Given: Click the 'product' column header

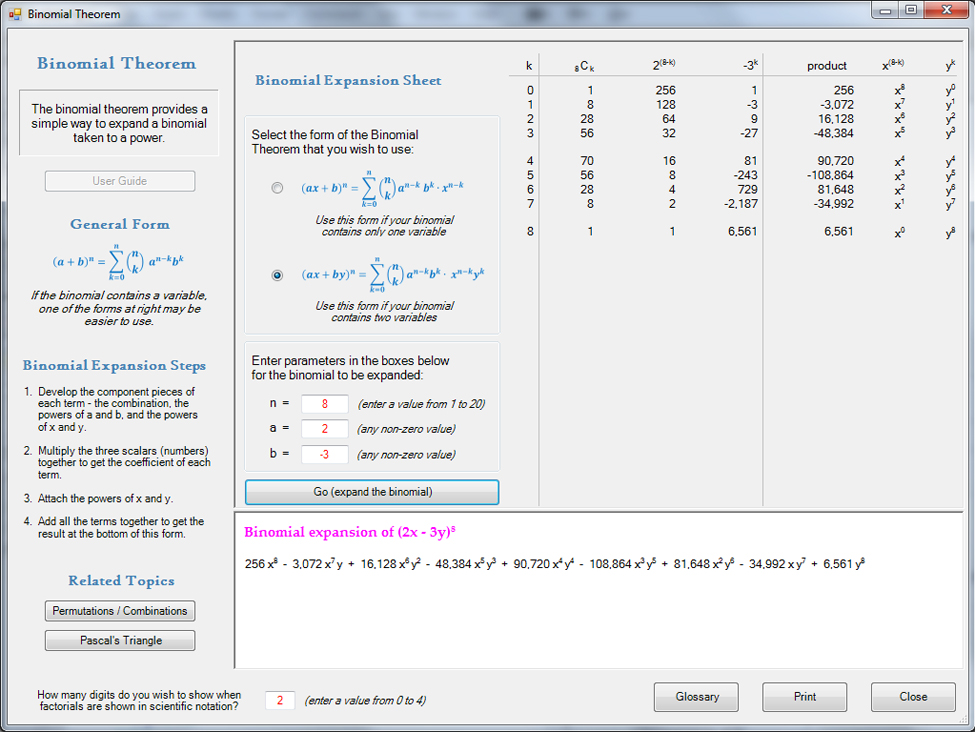Looking at the screenshot, I should [x=826, y=66].
